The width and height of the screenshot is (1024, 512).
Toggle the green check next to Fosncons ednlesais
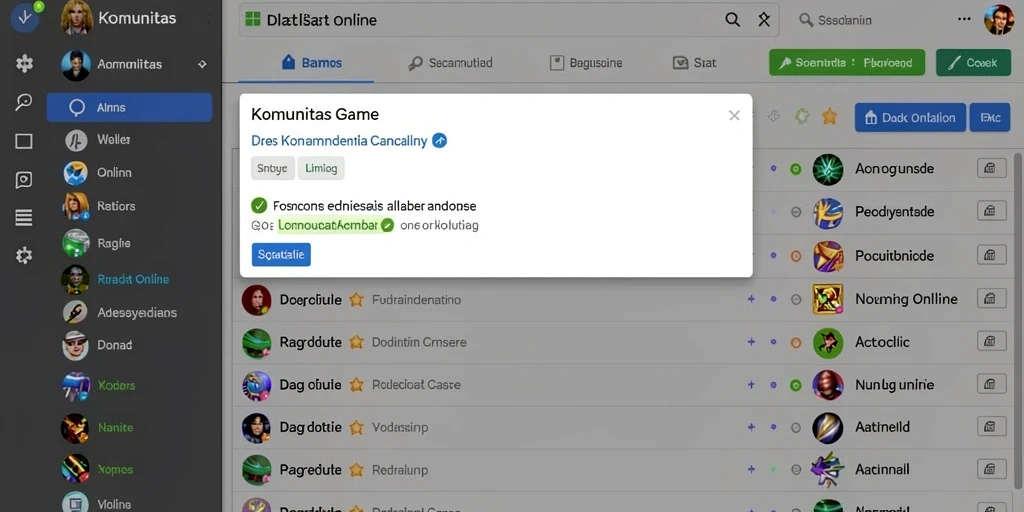(259, 206)
